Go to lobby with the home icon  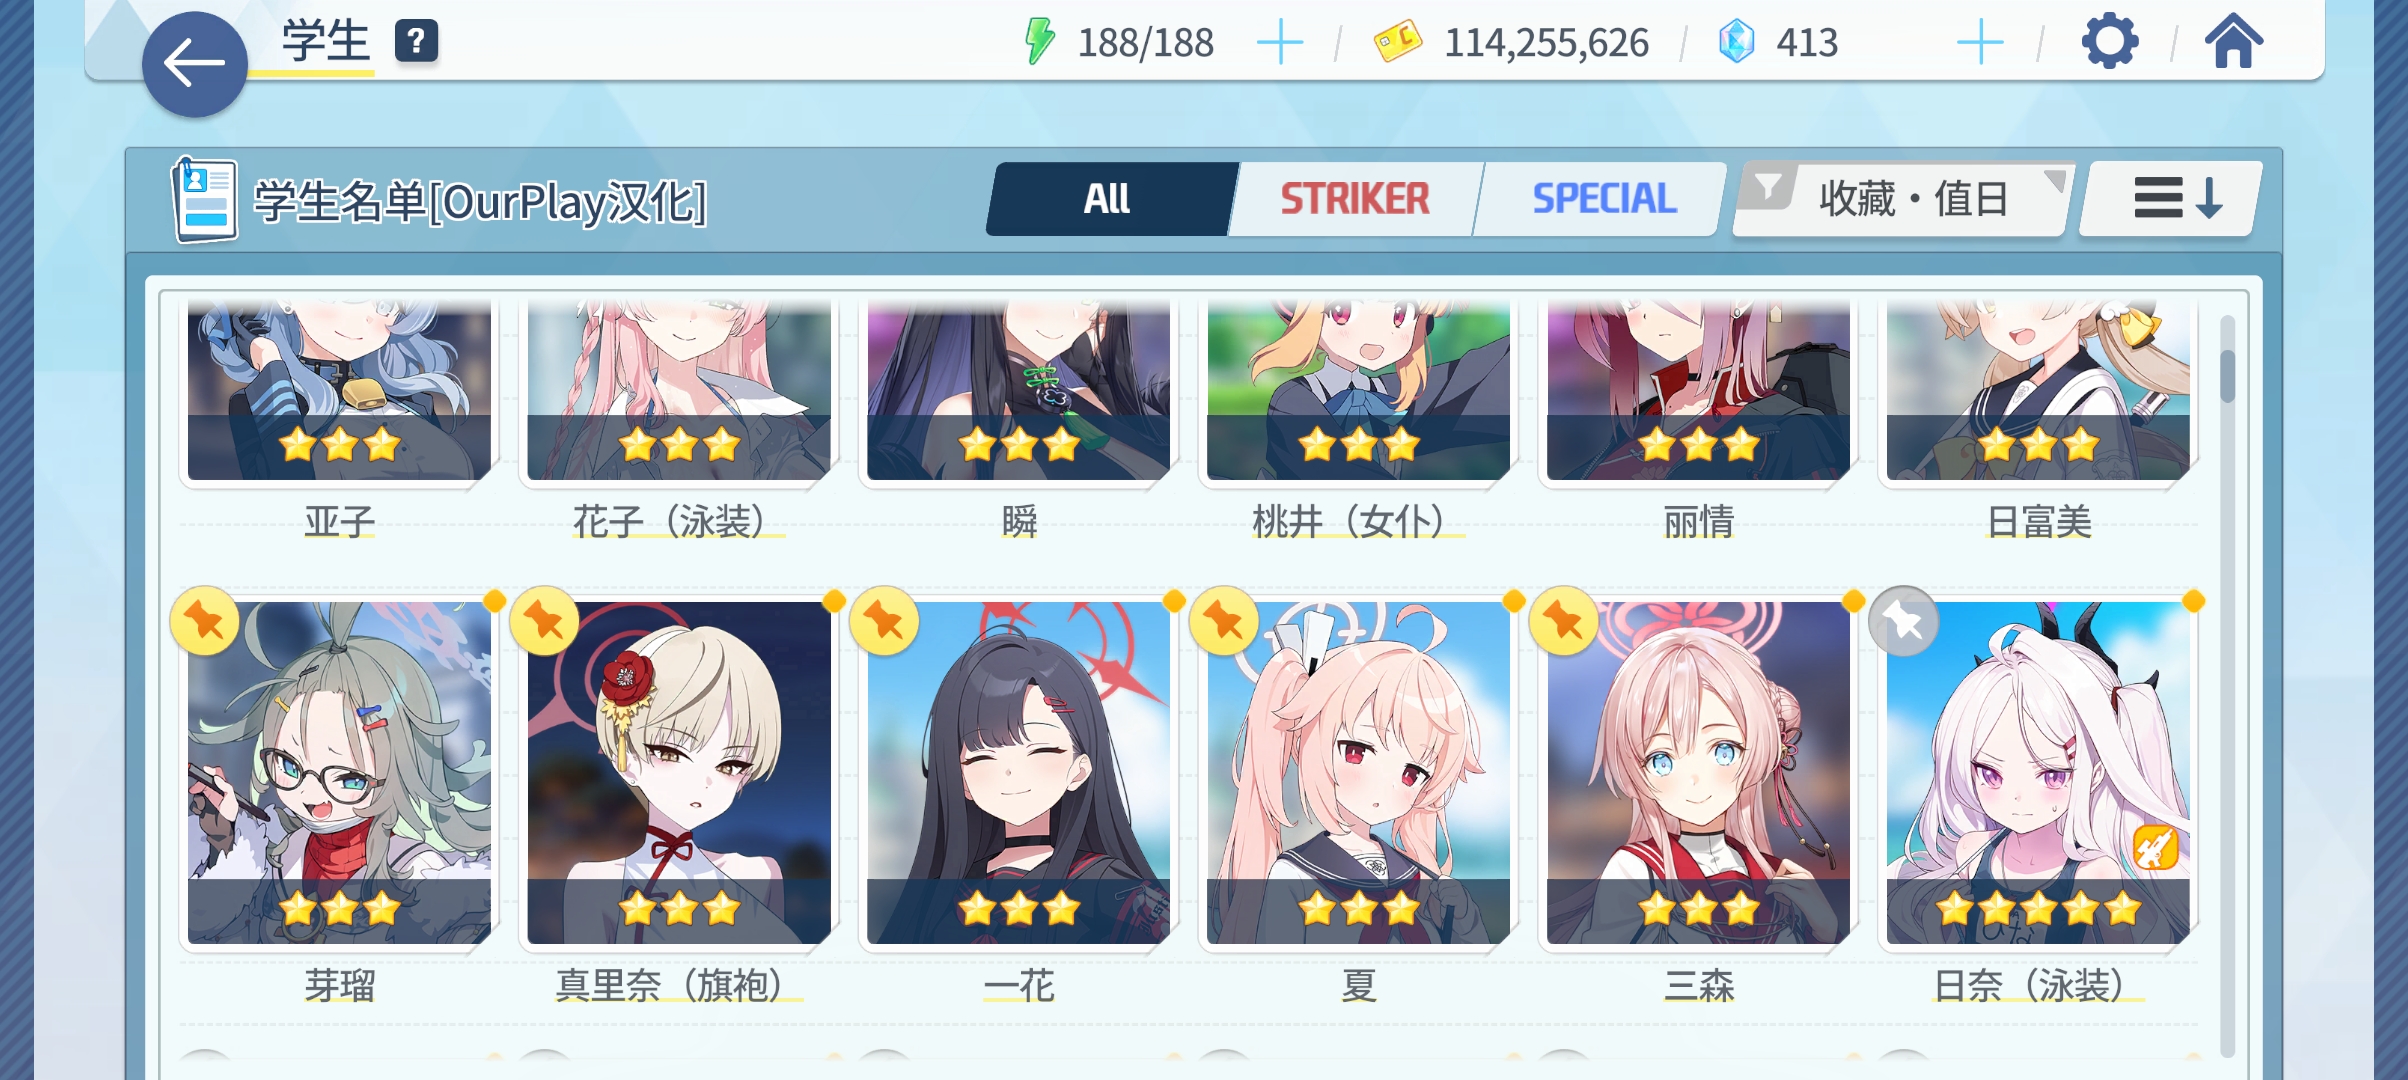2233,42
